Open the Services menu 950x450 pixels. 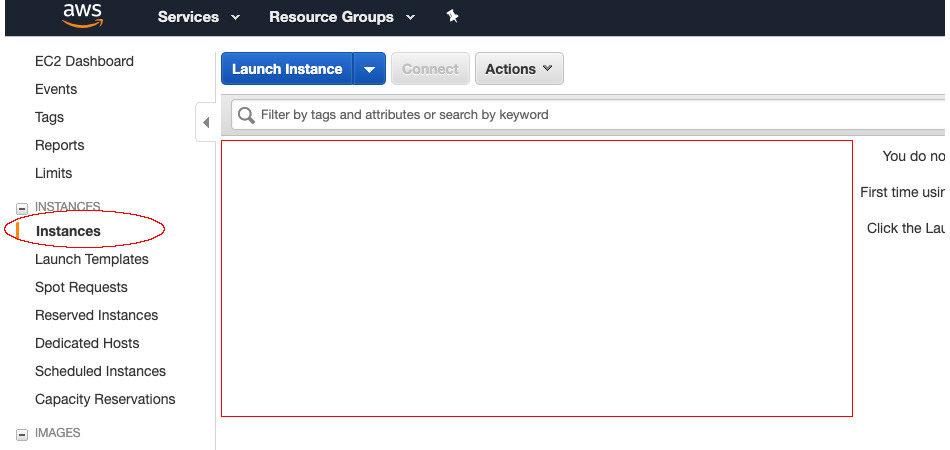(199, 17)
